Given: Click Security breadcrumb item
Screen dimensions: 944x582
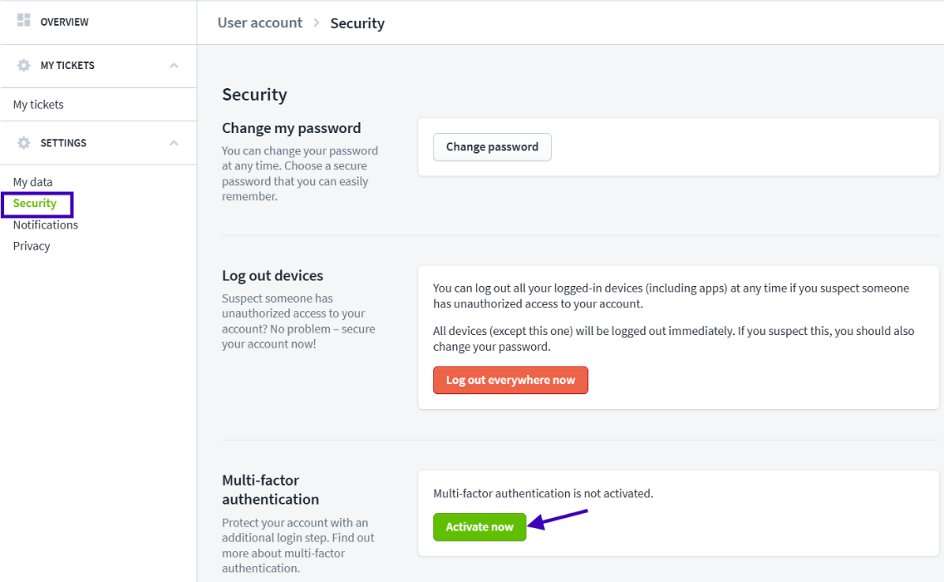Looking at the screenshot, I should click(x=357, y=23).
